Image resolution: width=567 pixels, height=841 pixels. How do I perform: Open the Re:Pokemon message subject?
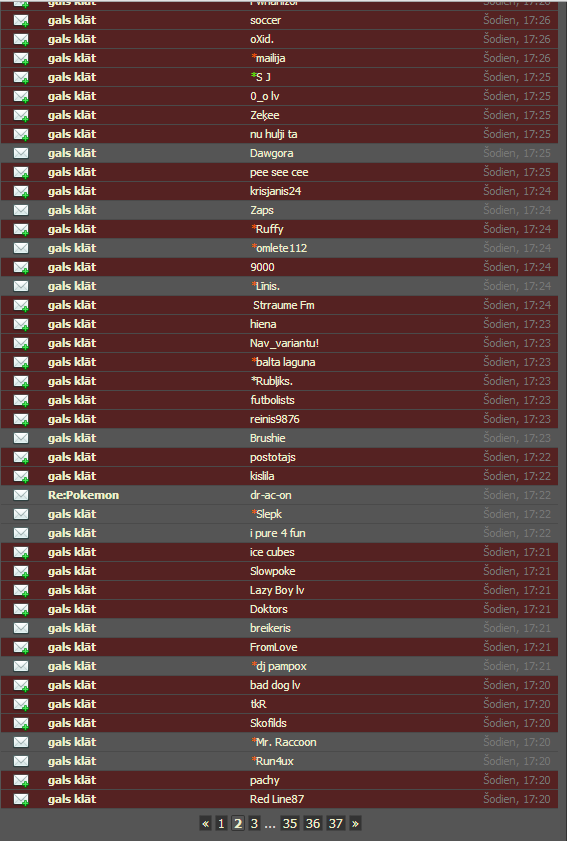click(x=83, y=495)
